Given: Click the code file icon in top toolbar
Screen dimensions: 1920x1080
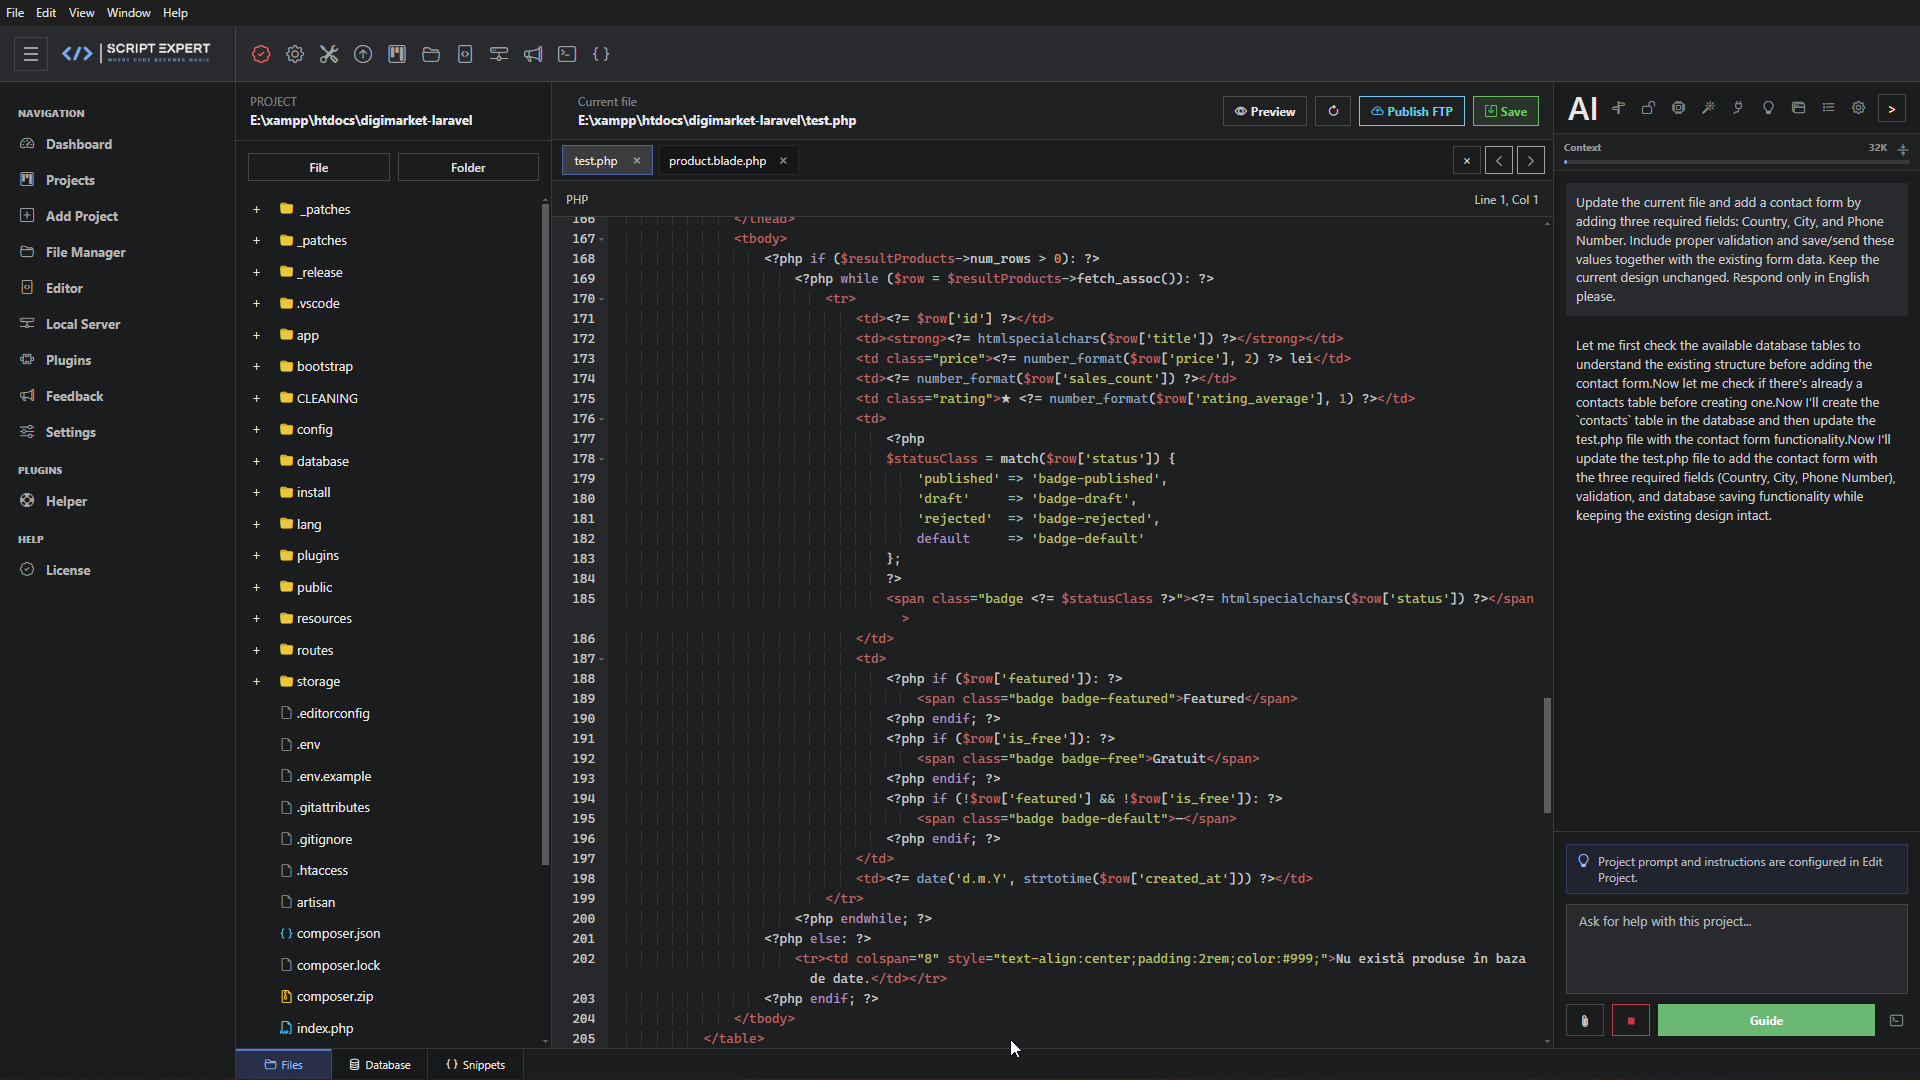Looking at the screenshot, I should (x=465, y=54).
